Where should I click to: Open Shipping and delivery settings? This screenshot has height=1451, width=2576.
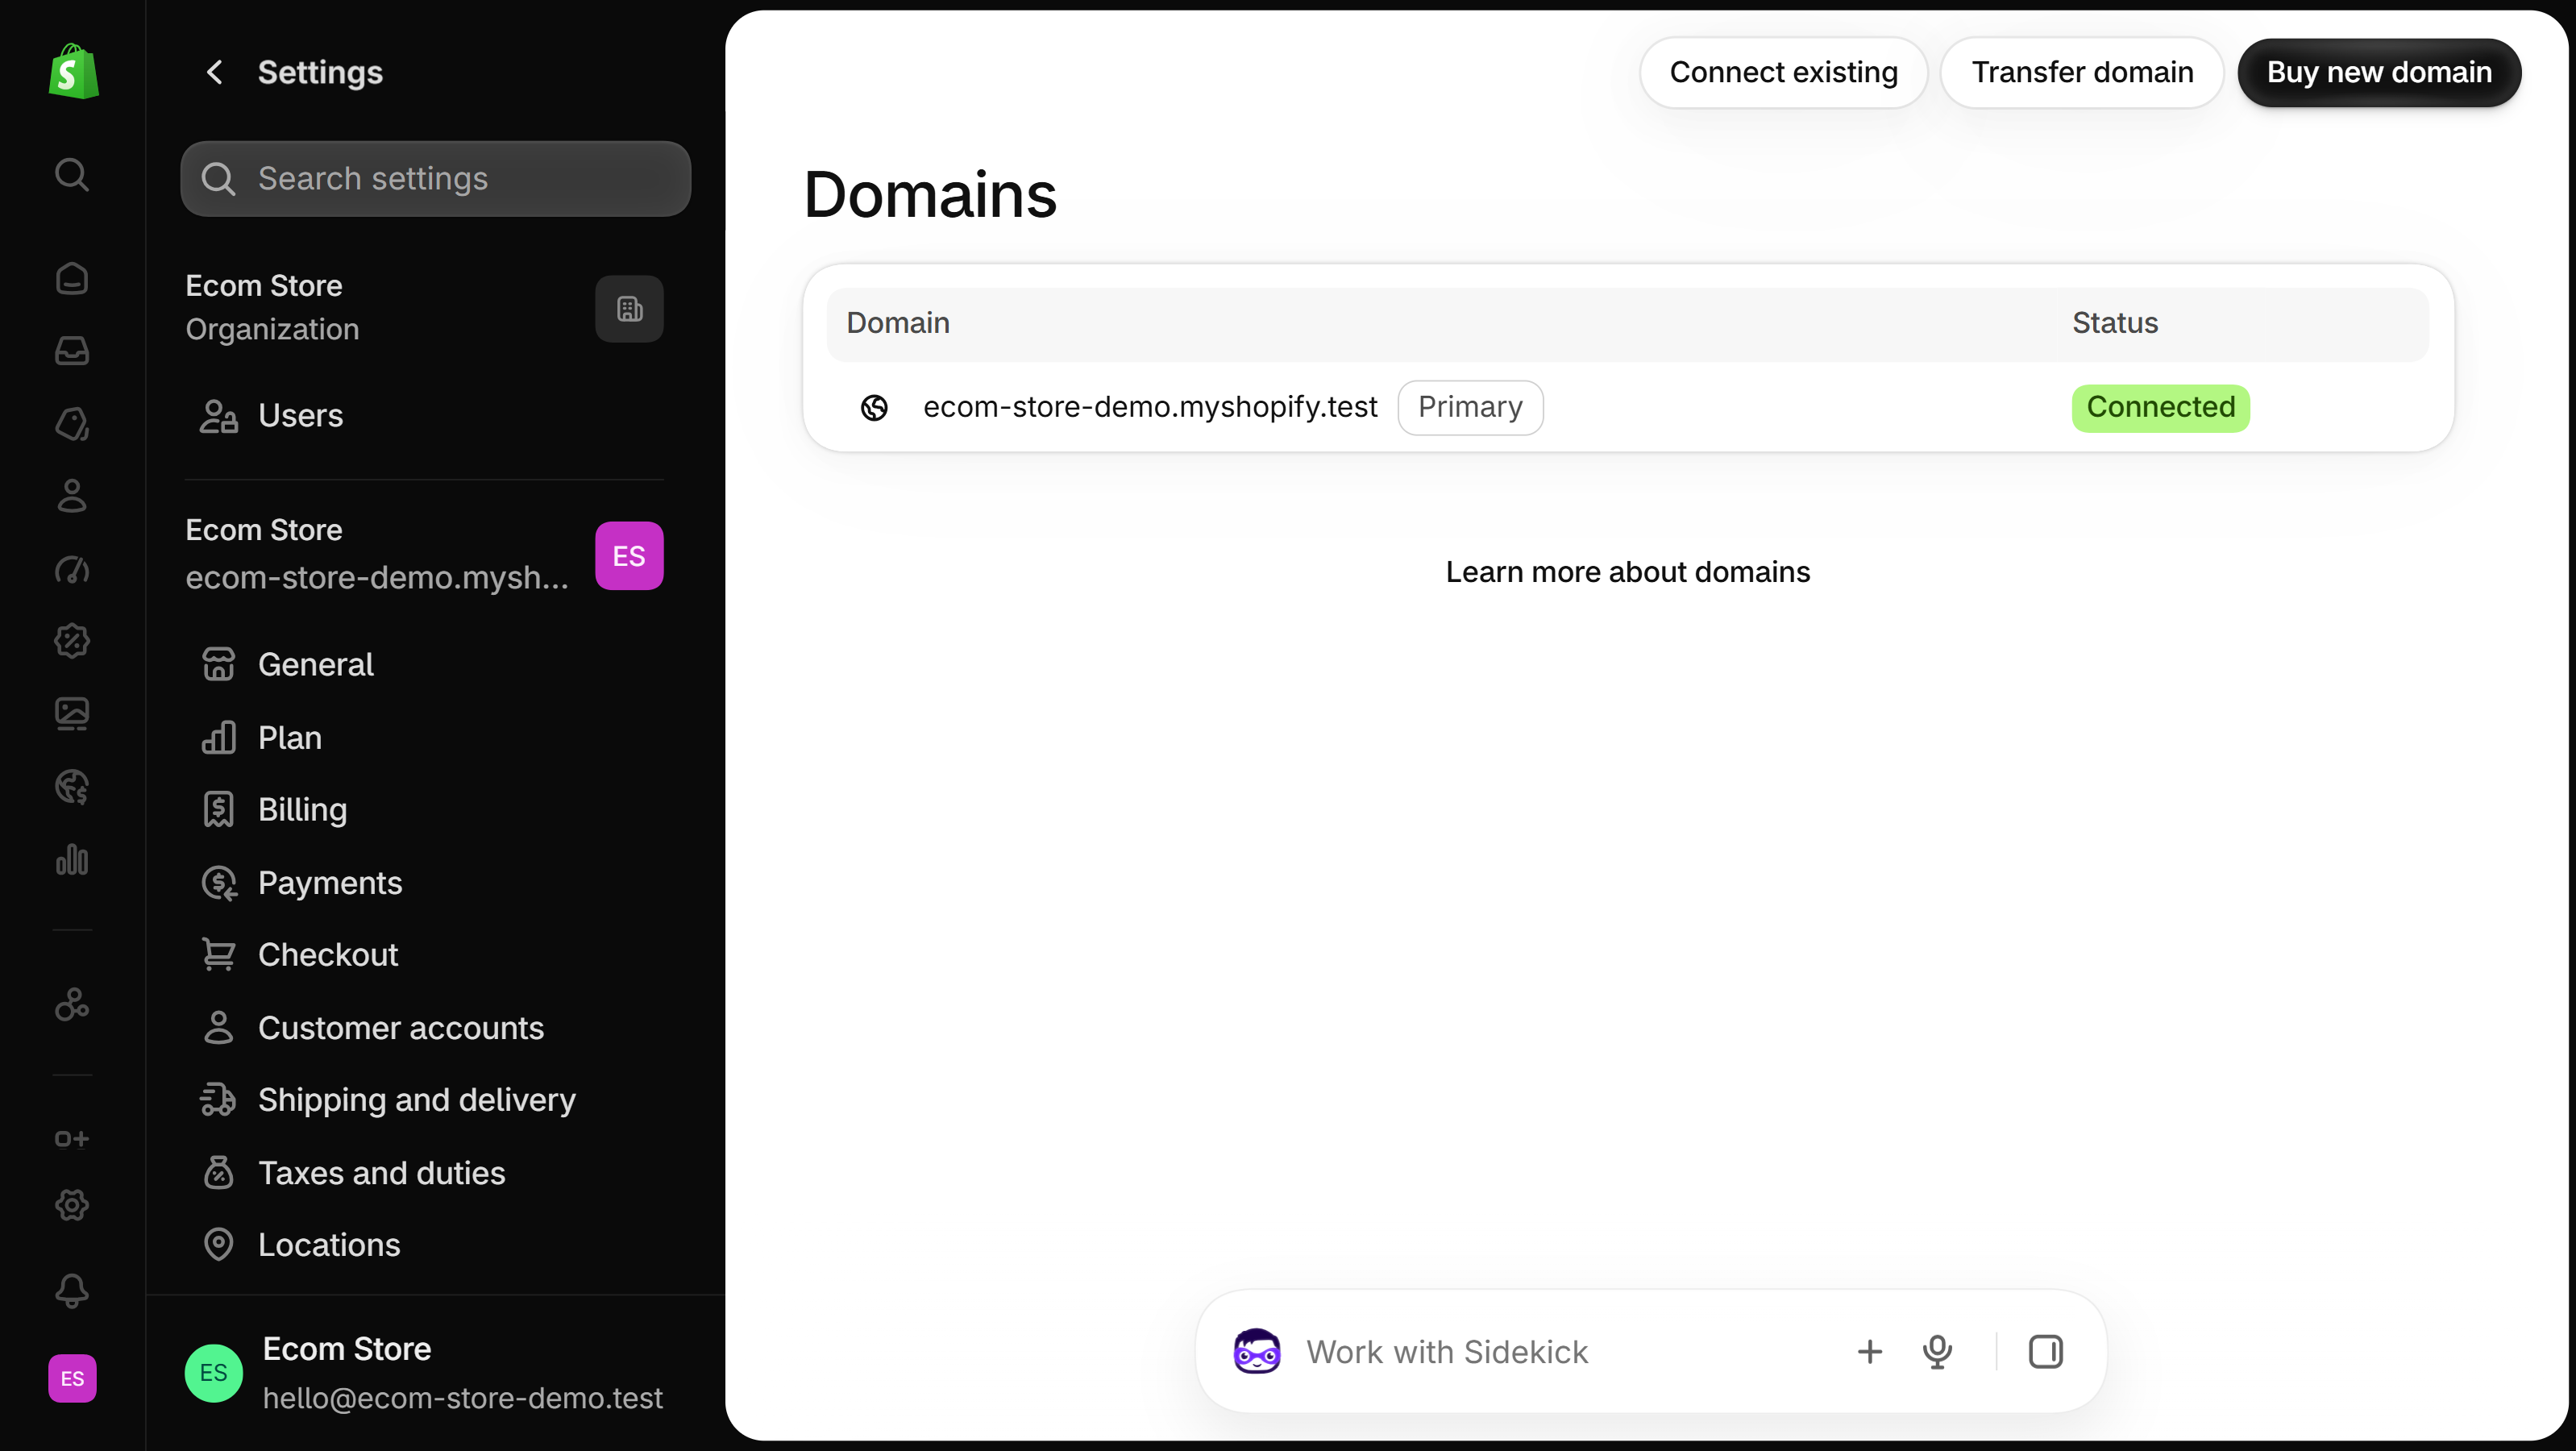pos(424,1100)
